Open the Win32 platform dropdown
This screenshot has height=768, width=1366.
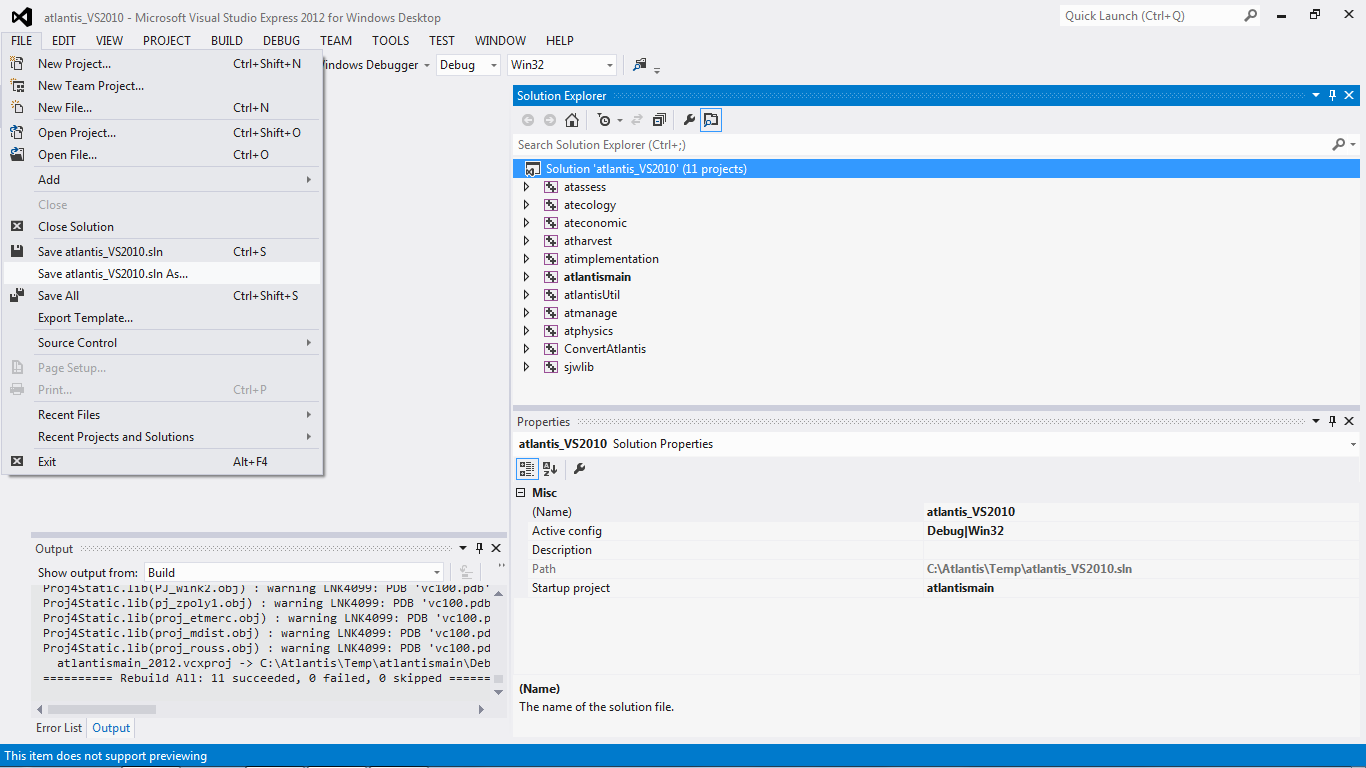[562, 65]
